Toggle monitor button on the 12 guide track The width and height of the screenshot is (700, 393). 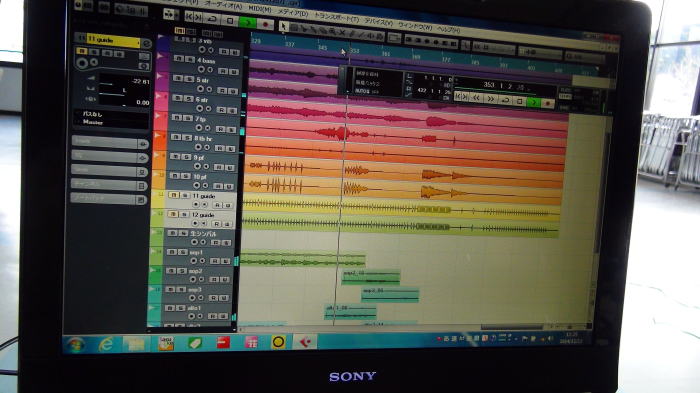point(204,223)
